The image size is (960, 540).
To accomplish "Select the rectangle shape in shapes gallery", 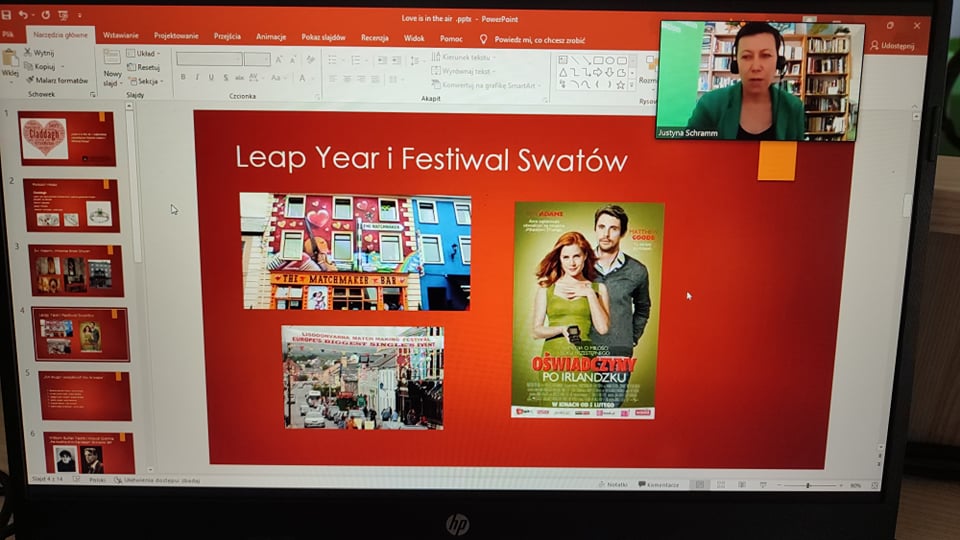I will click(598, 61).
